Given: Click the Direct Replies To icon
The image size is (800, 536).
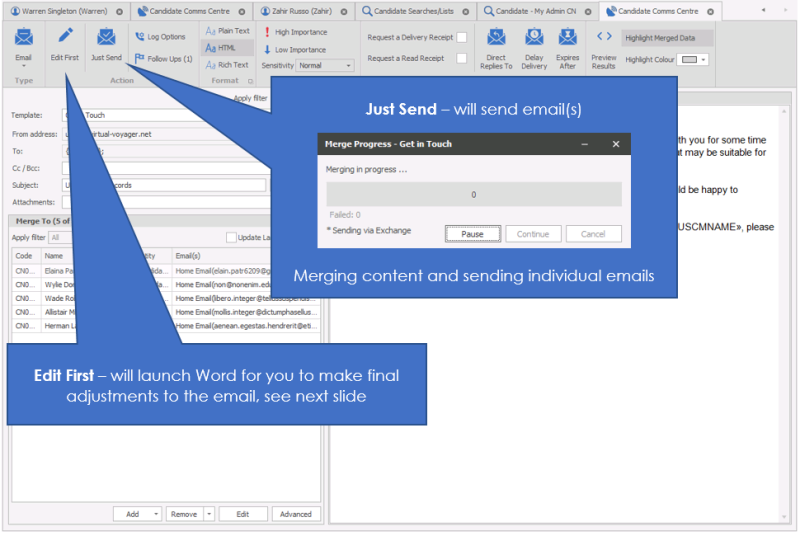Looking at the screenshot, I should [496, 38].
